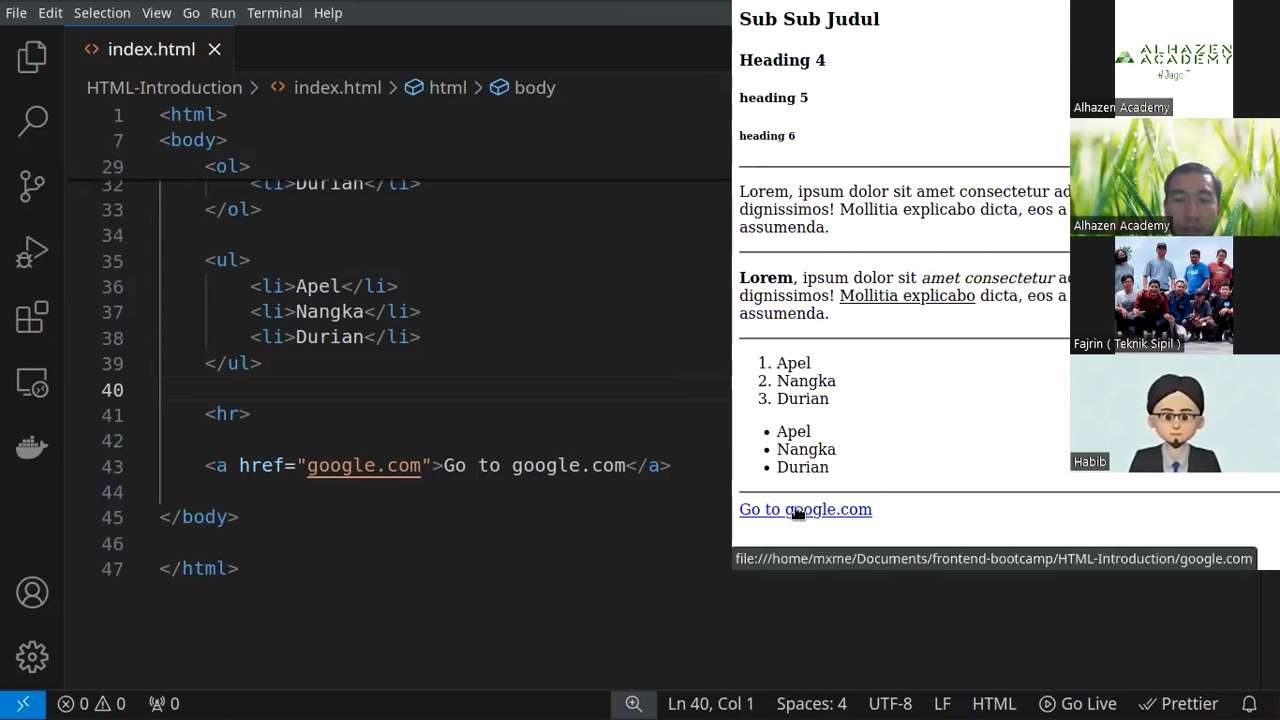Open the Accounts menu icon

pos(32,593)
